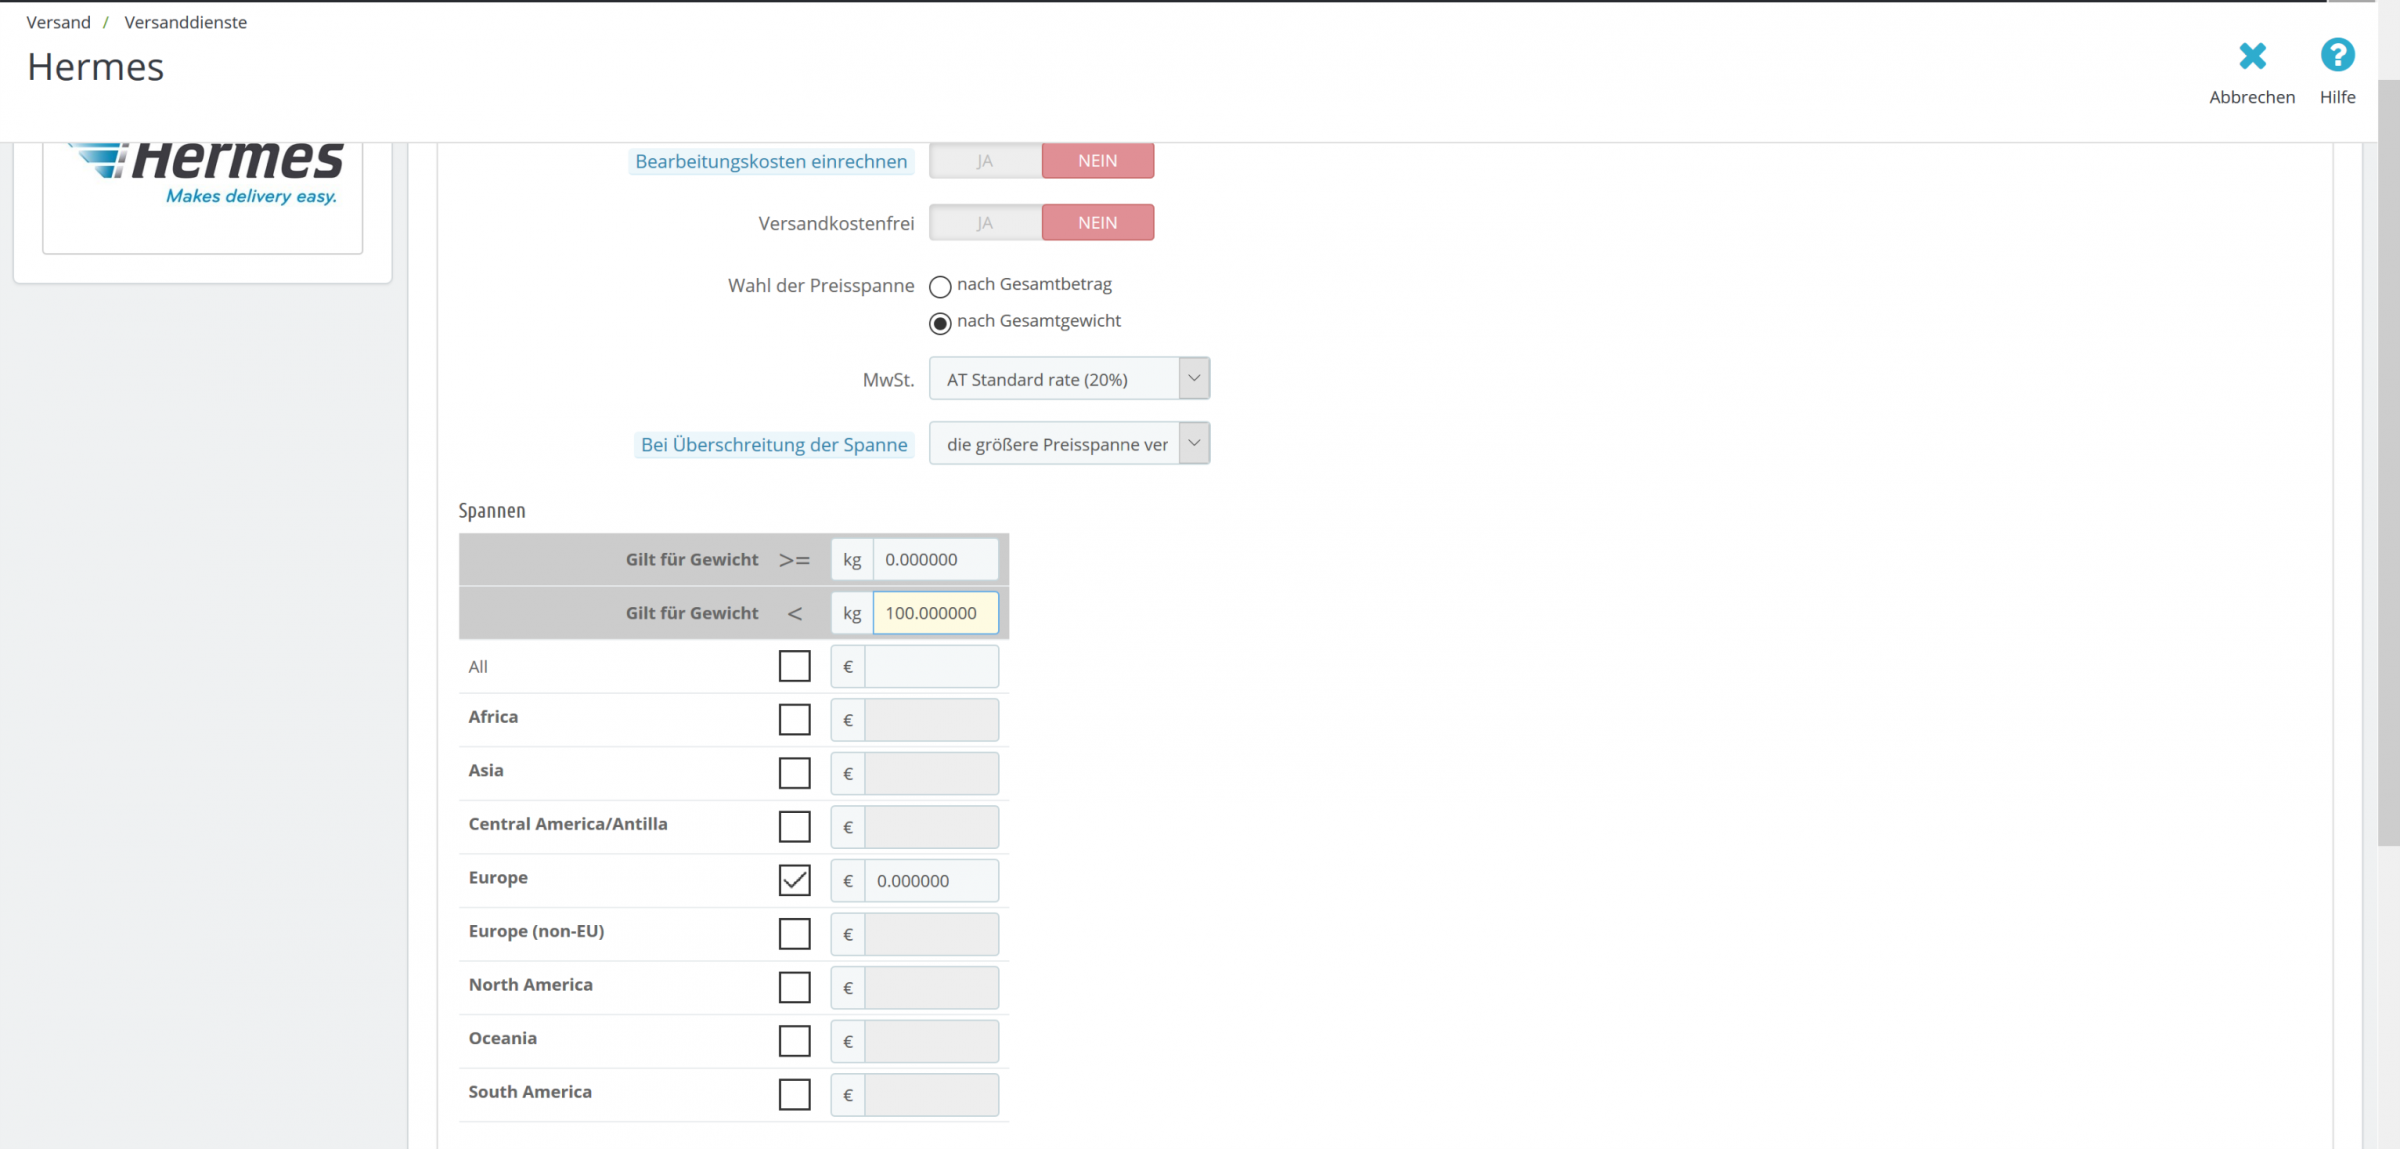Check the All zones checkbox
Screen dimensions: 2400x1149
(x=794, y=666)
